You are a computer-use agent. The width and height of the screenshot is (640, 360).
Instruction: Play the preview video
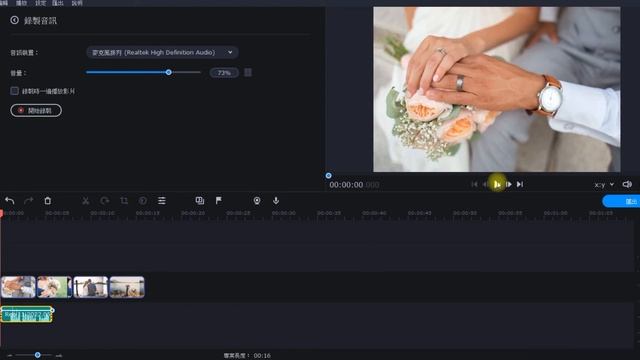pos(497,184)
